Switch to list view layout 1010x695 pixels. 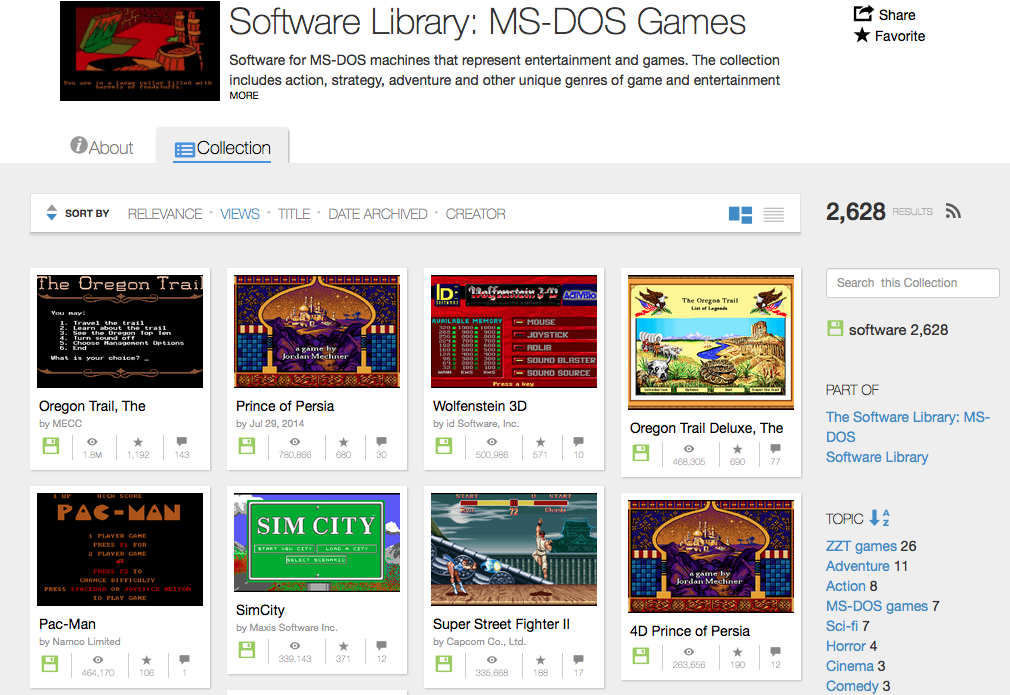774,214
